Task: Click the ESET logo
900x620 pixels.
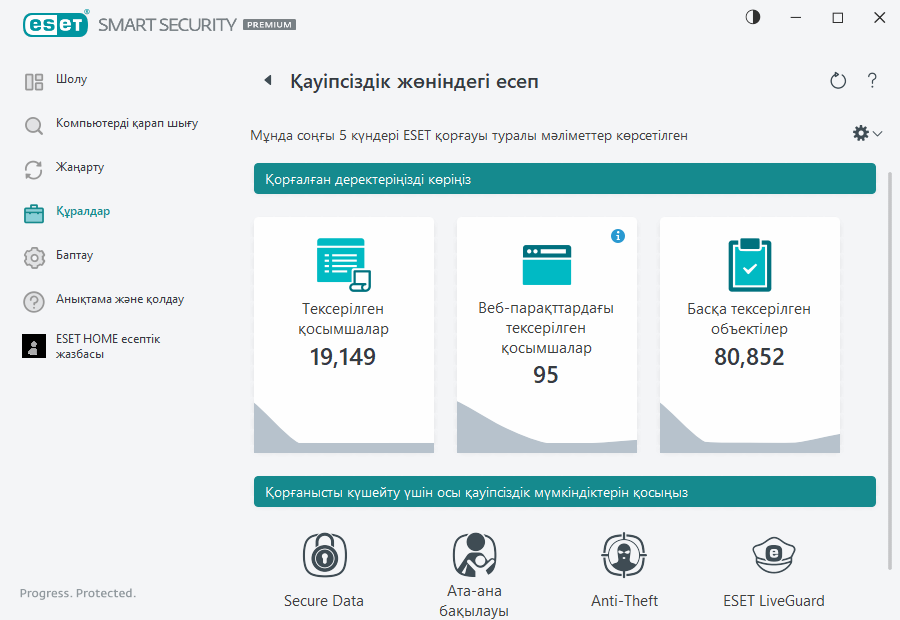Action: [x=55, y=24]
